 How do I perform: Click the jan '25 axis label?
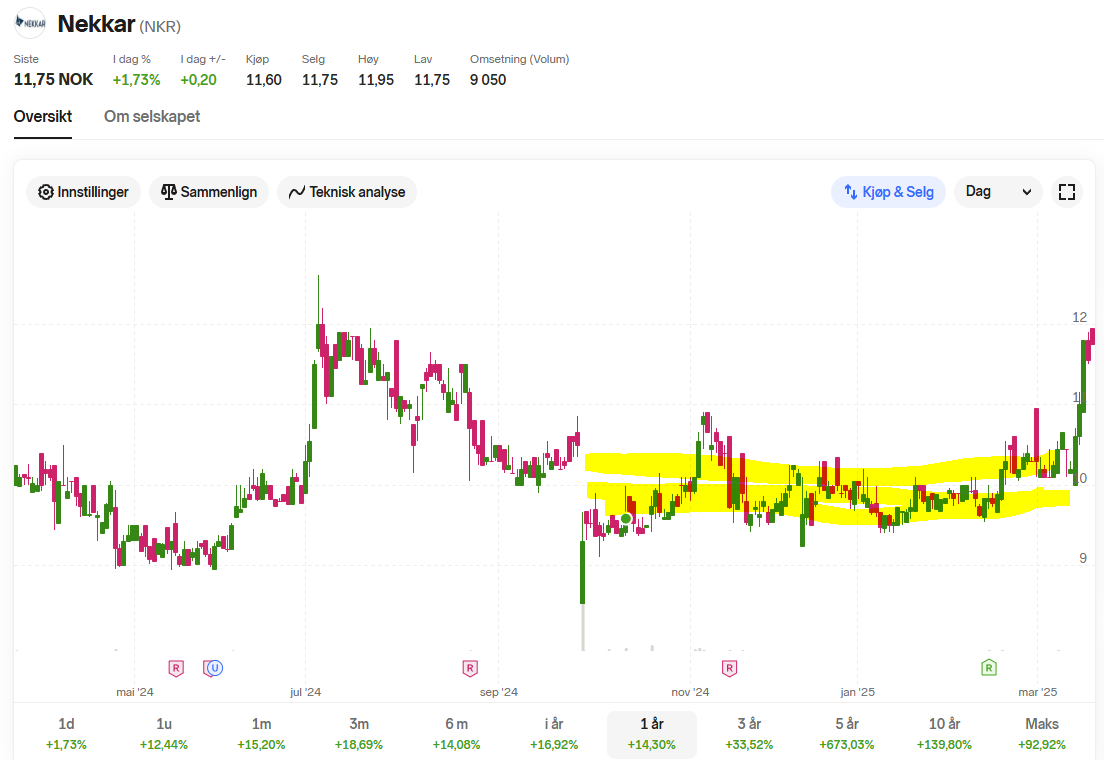858,692
